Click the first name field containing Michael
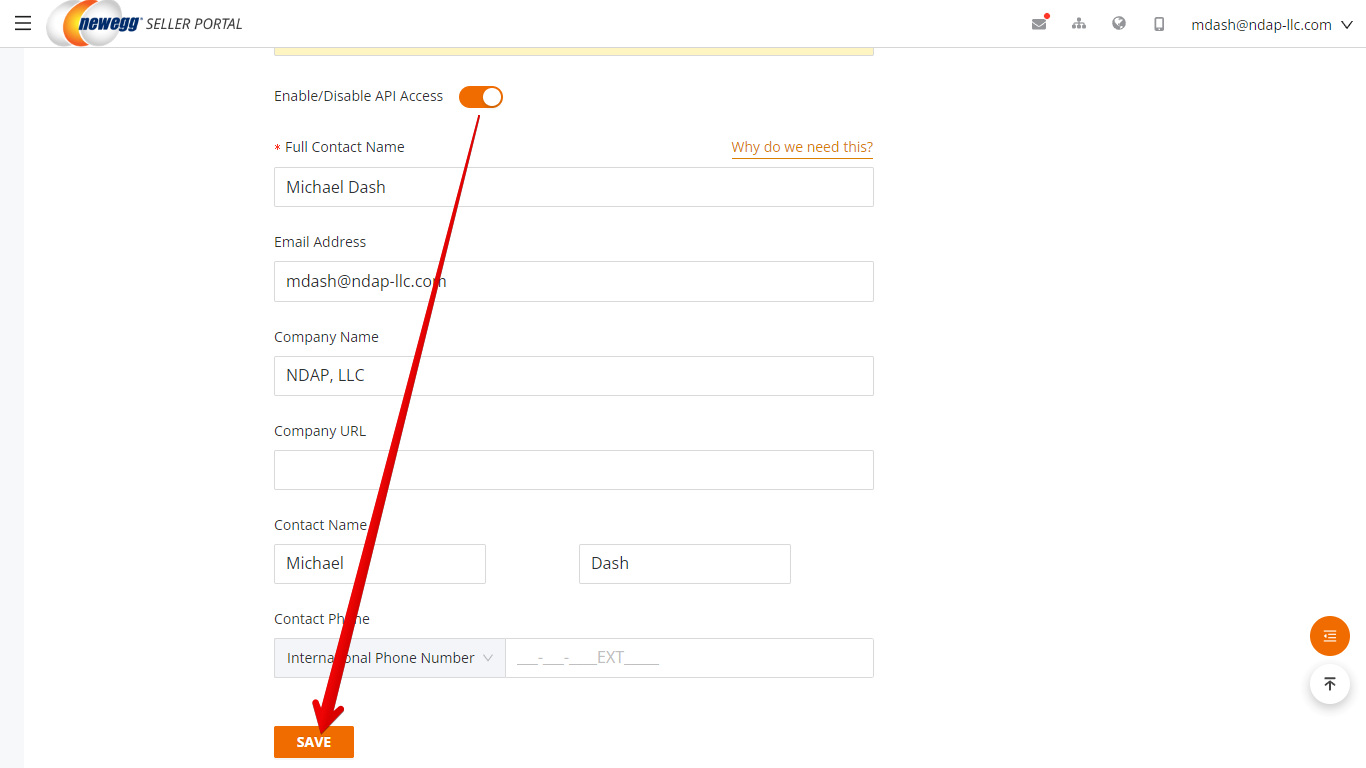 pyautogui.click(x=380, y=564)
